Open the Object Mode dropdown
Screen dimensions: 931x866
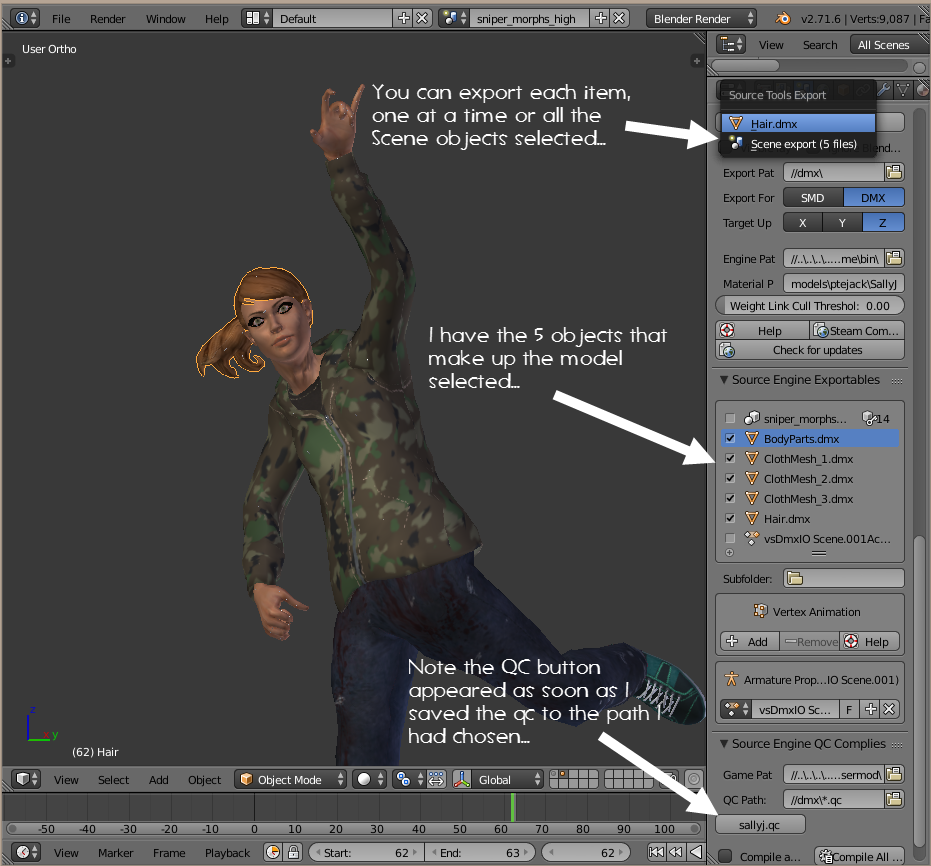[289, 780]
